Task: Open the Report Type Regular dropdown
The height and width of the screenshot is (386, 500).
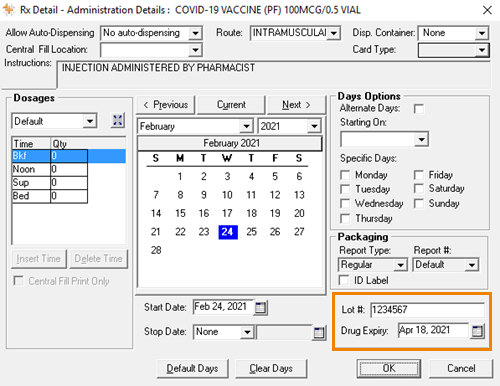Action: pos(400,265)
